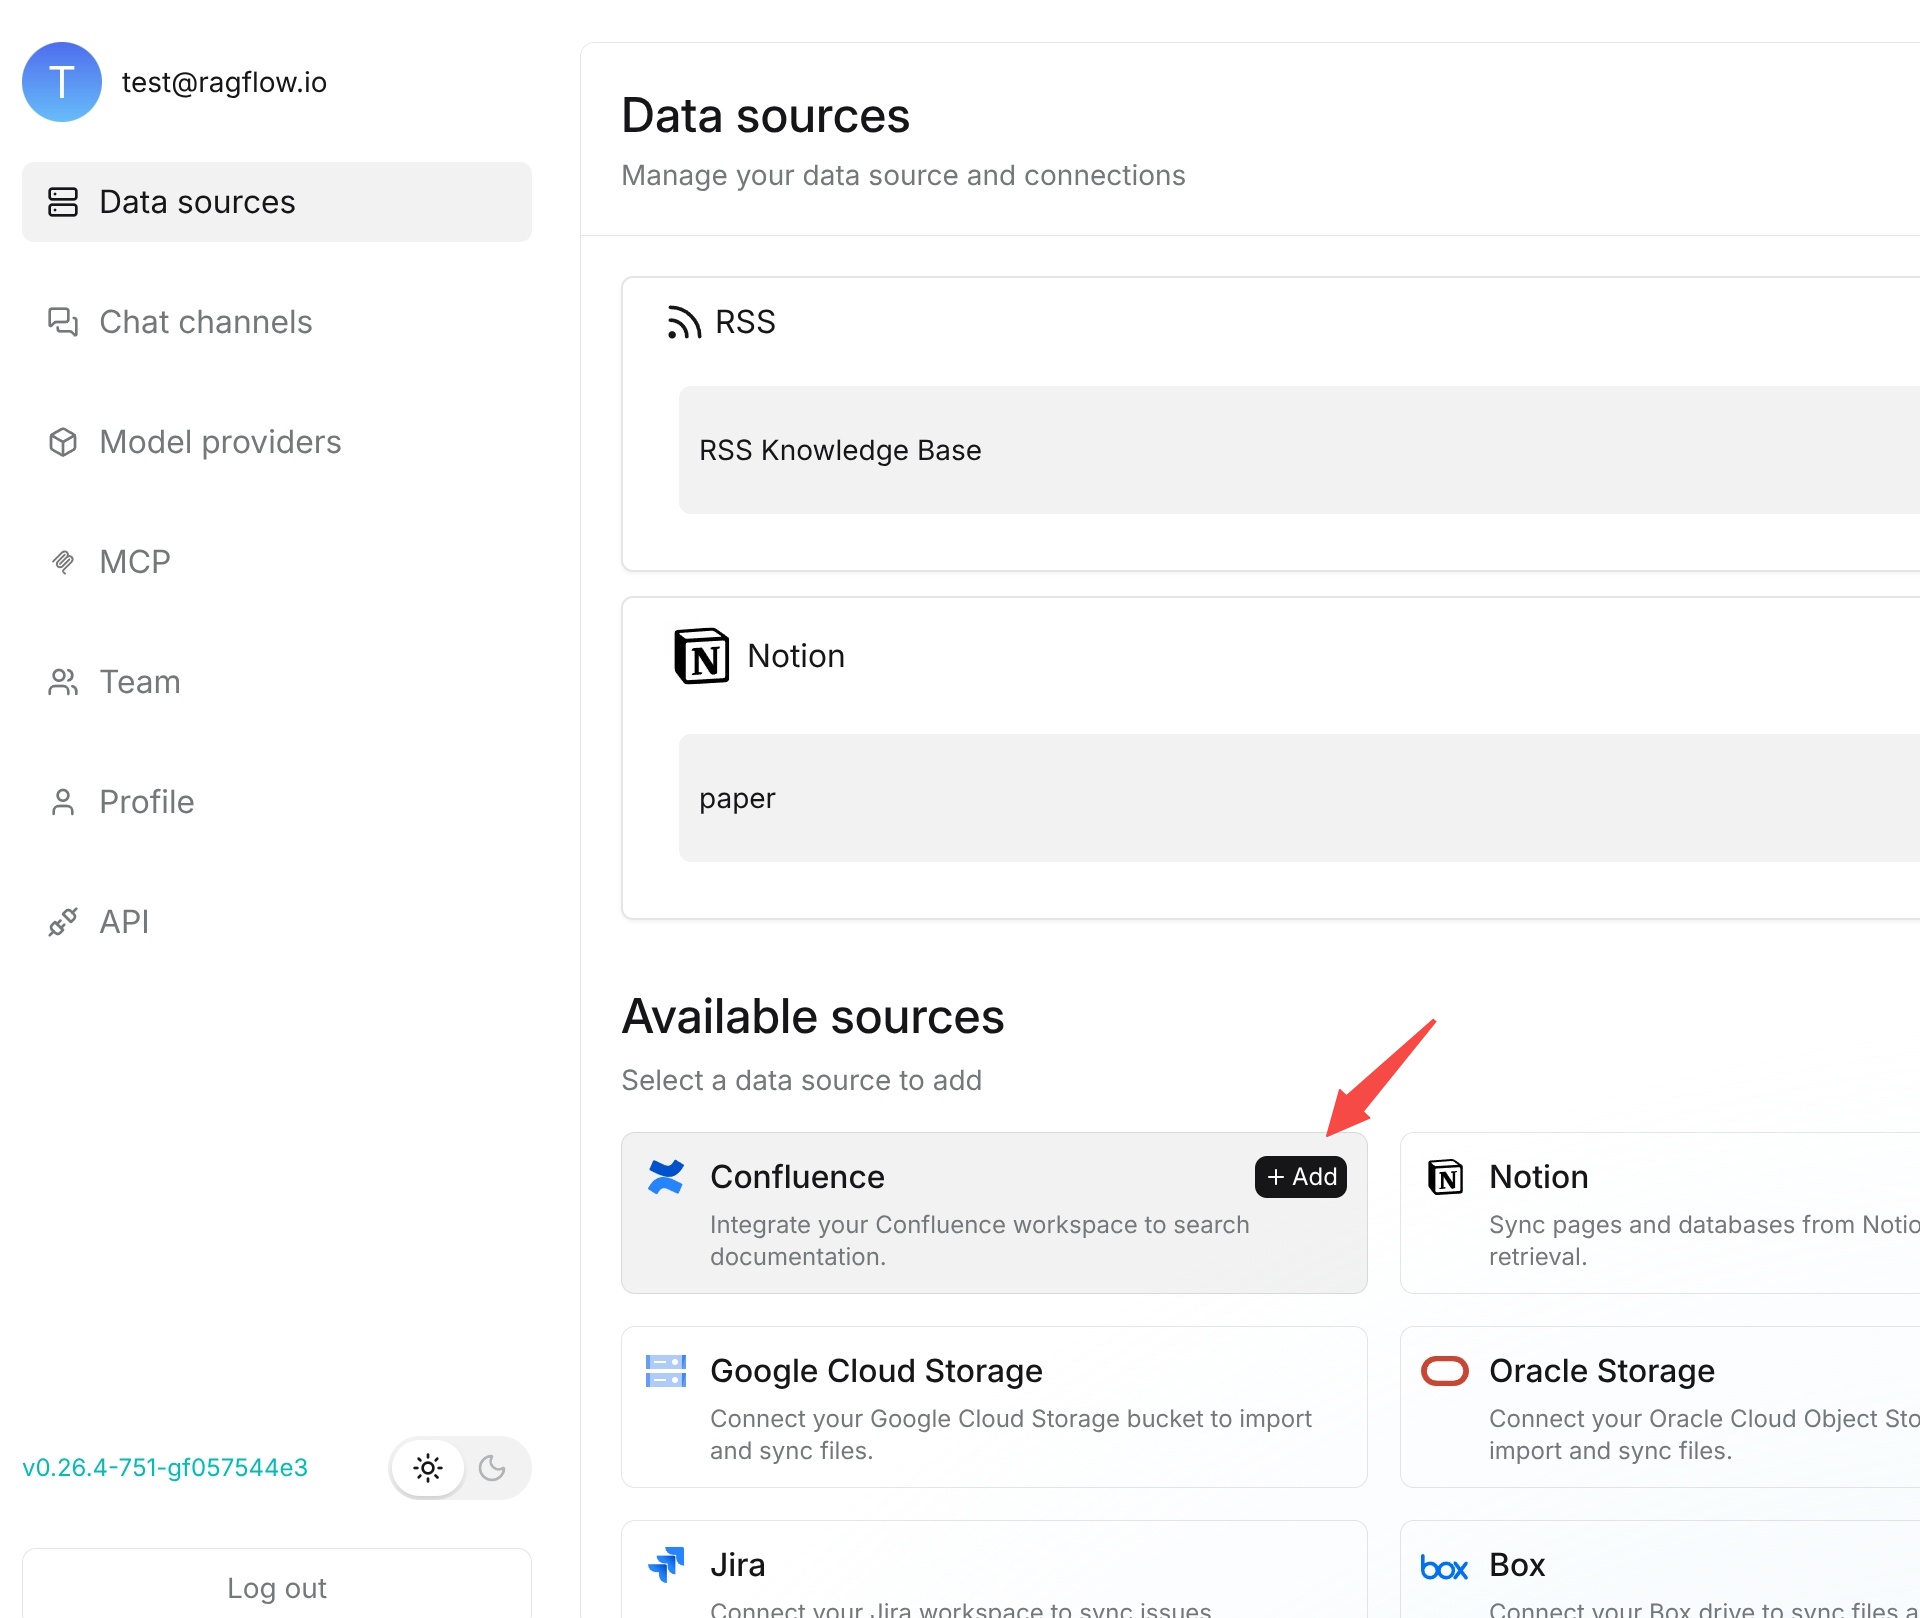Image resolution: width=1920 pixels, height=1618 pixels.
Task: Open the Model providers menu item
Action: coord(277,442)
